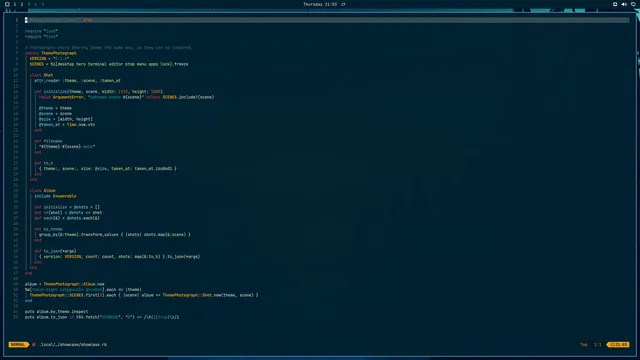Click the ThemePhotograph::SCENES.first(3).each line
This screenshot has height=360, width=640.
click(x=144, y=295)
